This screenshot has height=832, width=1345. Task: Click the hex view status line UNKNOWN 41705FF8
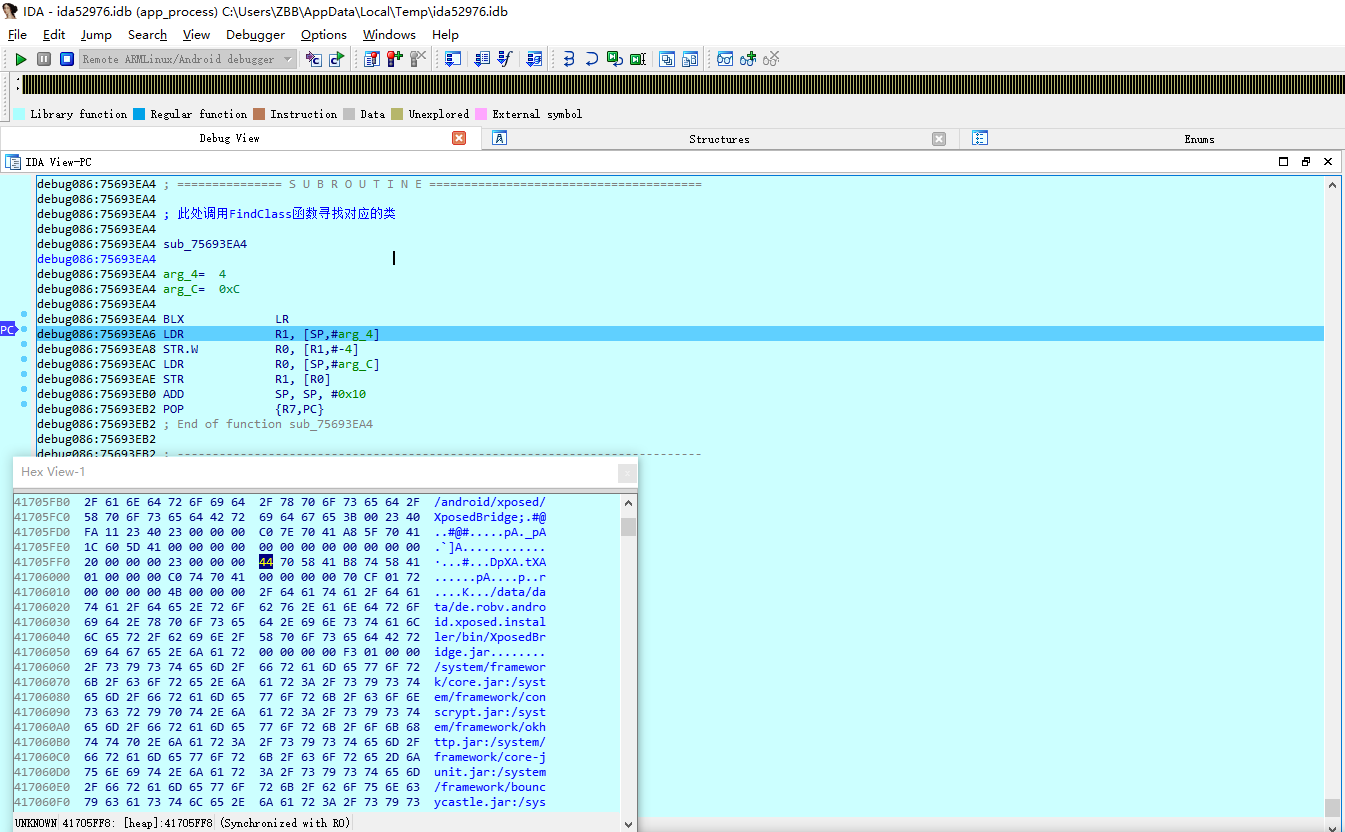(x=183, y=823)
